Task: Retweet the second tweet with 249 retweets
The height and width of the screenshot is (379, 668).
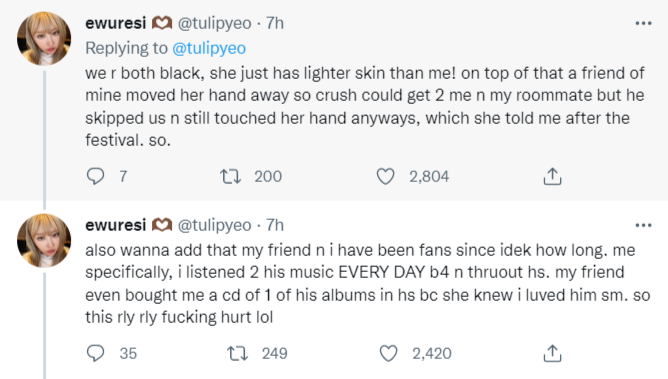Action: pos(237,353)
